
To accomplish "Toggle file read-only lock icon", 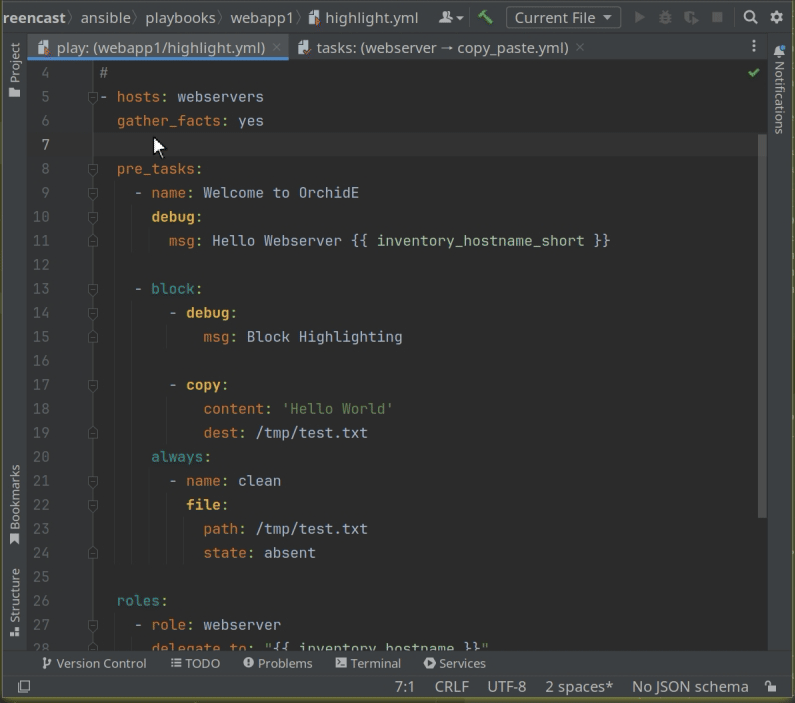I will coord(770,686).
